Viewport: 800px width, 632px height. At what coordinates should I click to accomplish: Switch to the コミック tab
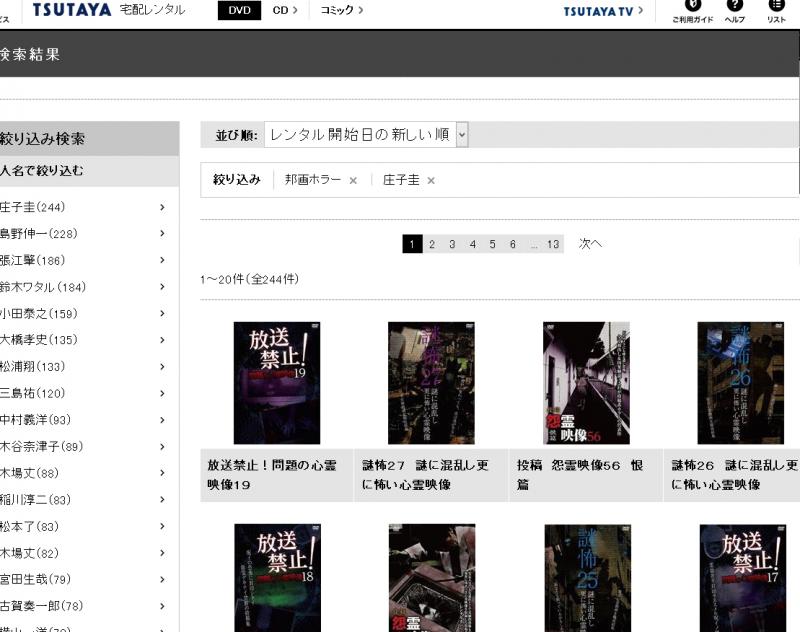pyautogui.click(x=341, y=10)
